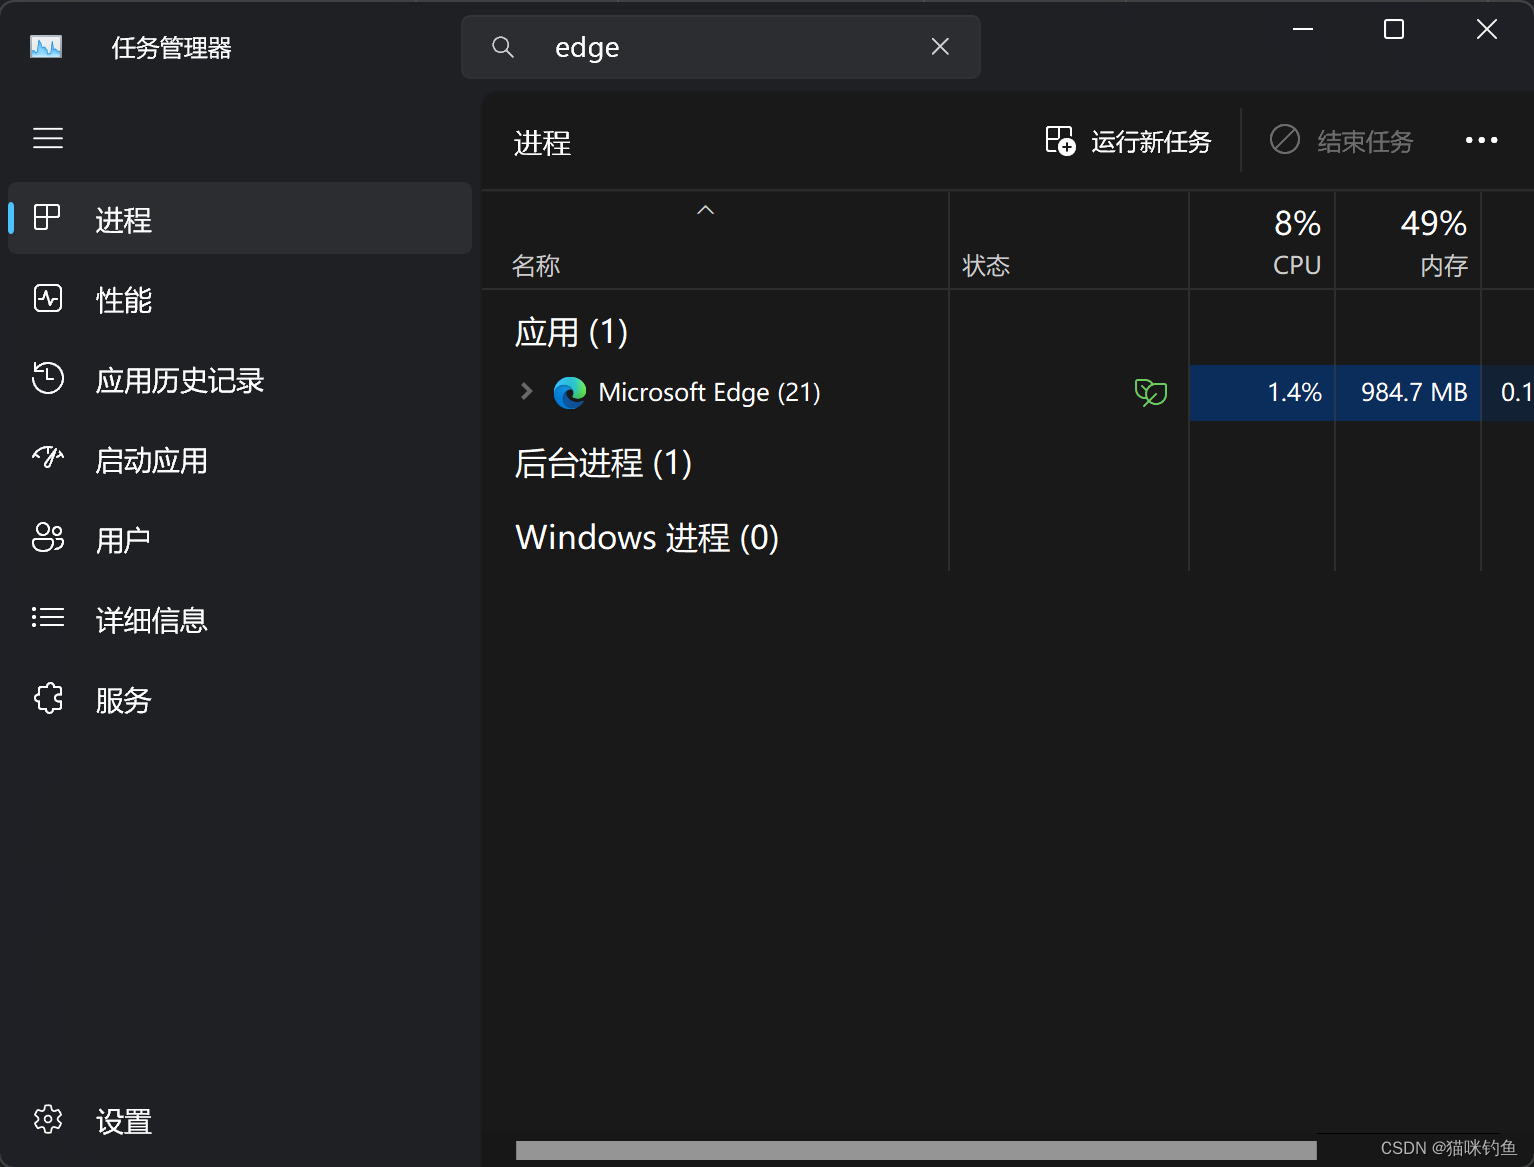Maximize the Task Manager window

tap(1394, 29)
